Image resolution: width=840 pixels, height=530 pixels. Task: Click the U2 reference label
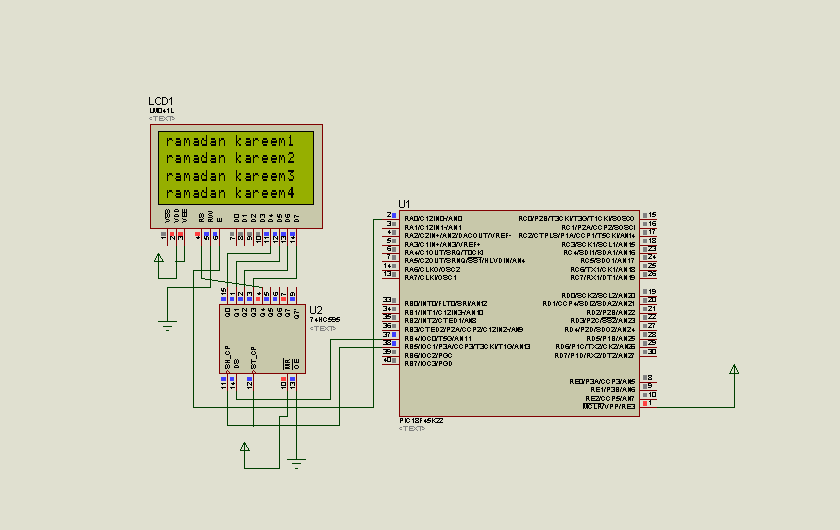point(316,310)
